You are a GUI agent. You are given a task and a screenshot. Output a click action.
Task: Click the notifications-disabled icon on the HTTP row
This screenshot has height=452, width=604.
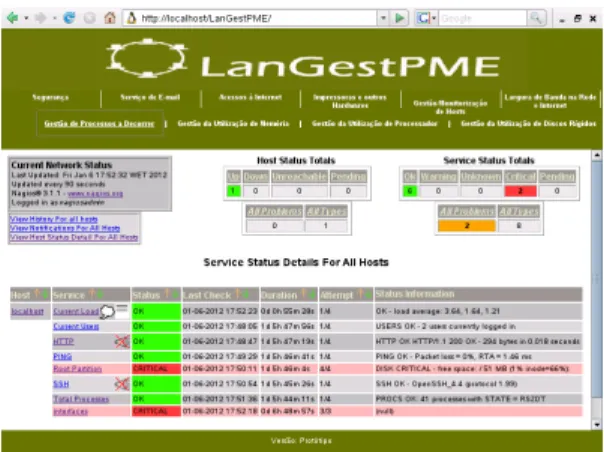pyautogui.click(x=122, y=341)
